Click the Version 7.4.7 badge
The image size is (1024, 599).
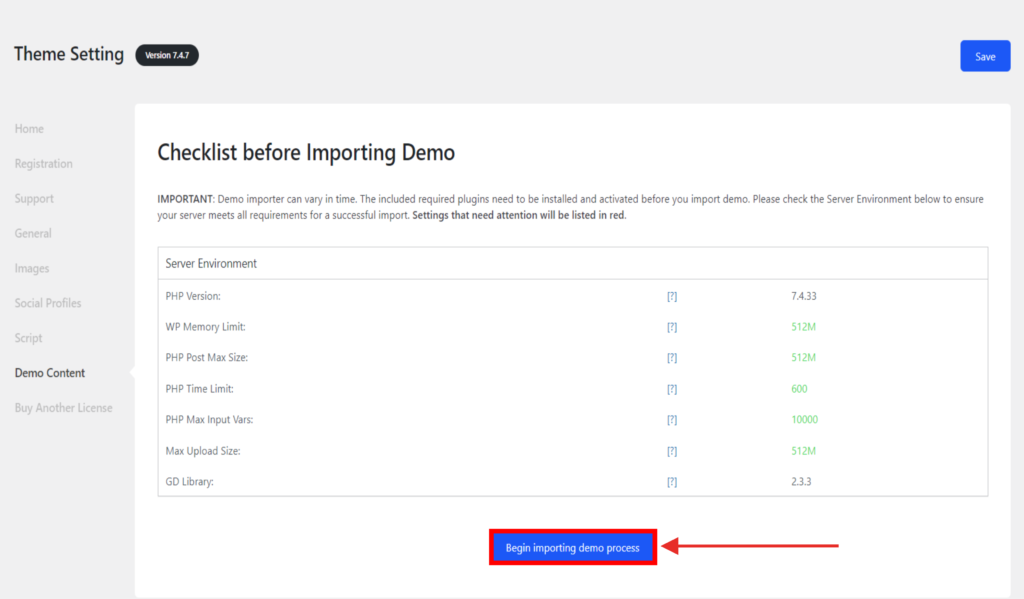pos(167,55)
